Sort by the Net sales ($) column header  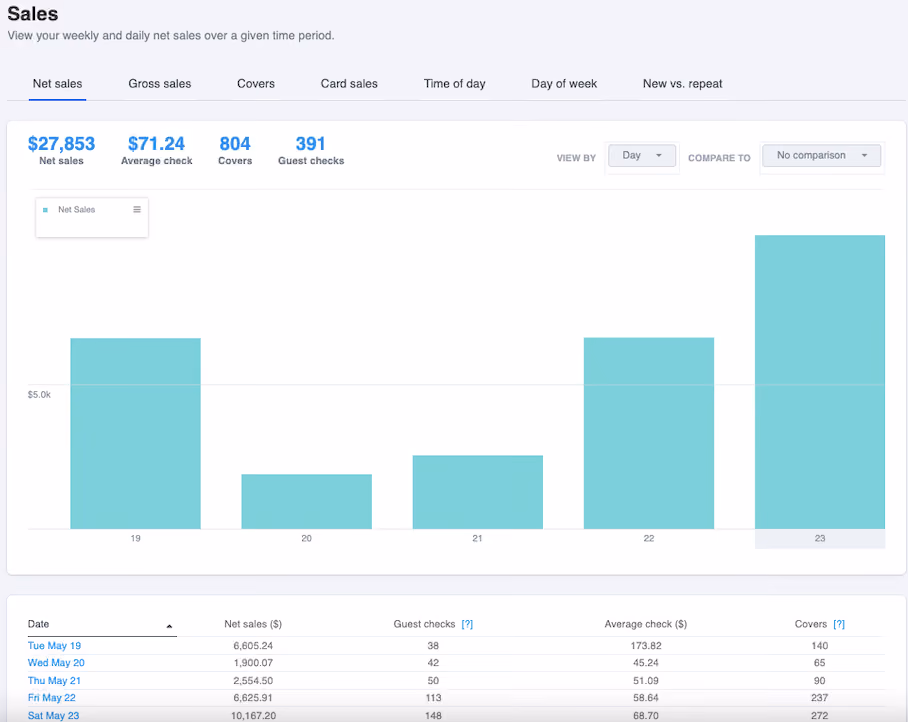coord(253,624)
